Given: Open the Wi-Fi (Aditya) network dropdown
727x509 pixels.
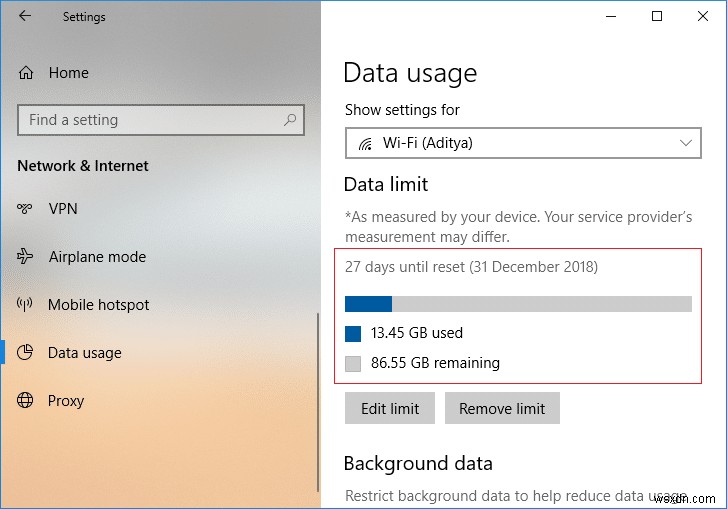Looking at the screenshot, I should (x=524, y=143).
